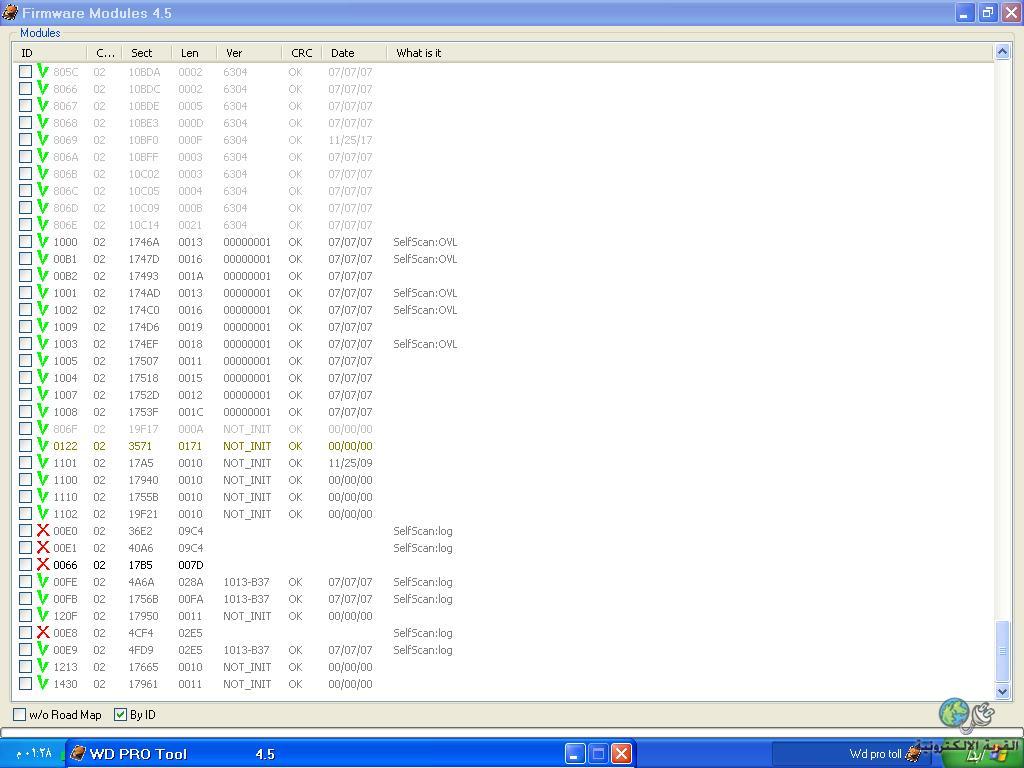Check the row checkbox for module 806F
This screenshot has width=1024, height=768.
(25, 428)
